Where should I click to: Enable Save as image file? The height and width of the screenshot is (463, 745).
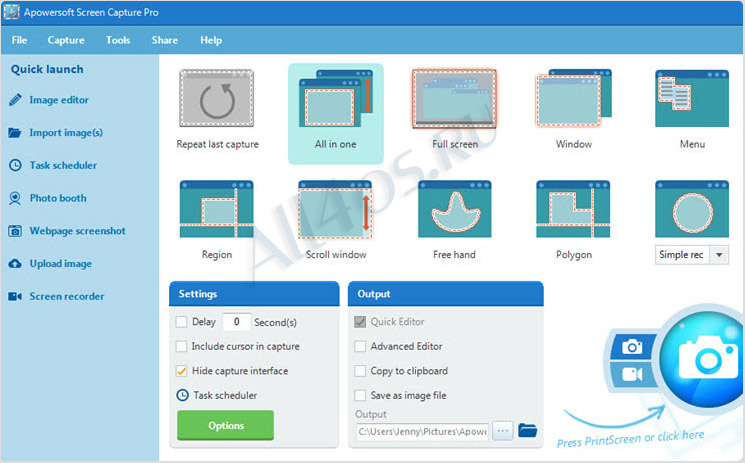(360, 395)
